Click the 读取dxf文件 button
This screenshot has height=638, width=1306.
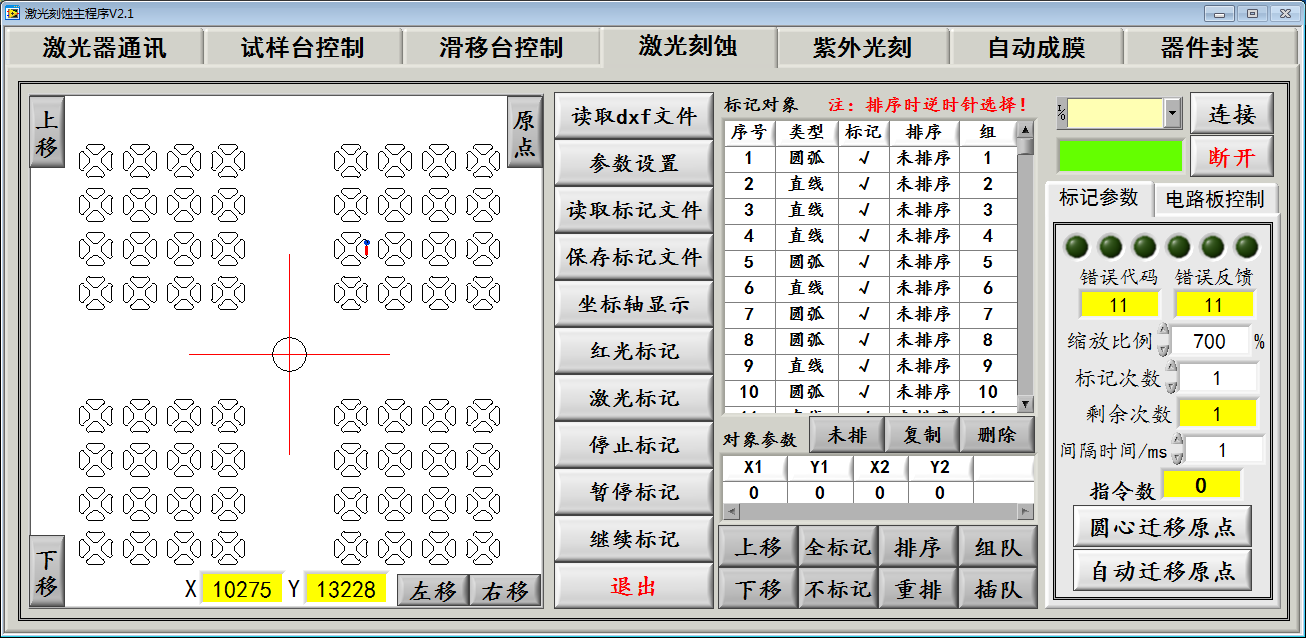point(633,117)
